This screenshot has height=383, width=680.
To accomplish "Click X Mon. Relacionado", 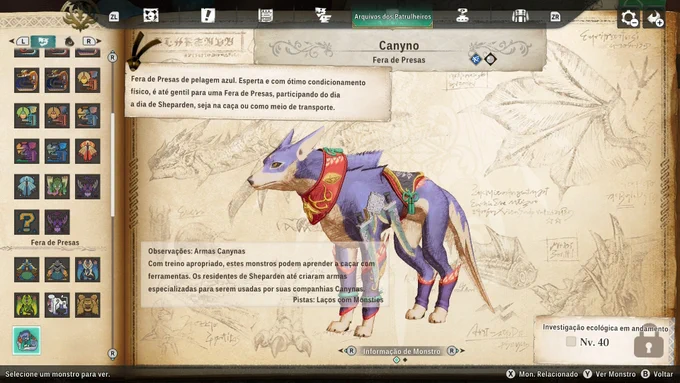I will tap(542, 374).
